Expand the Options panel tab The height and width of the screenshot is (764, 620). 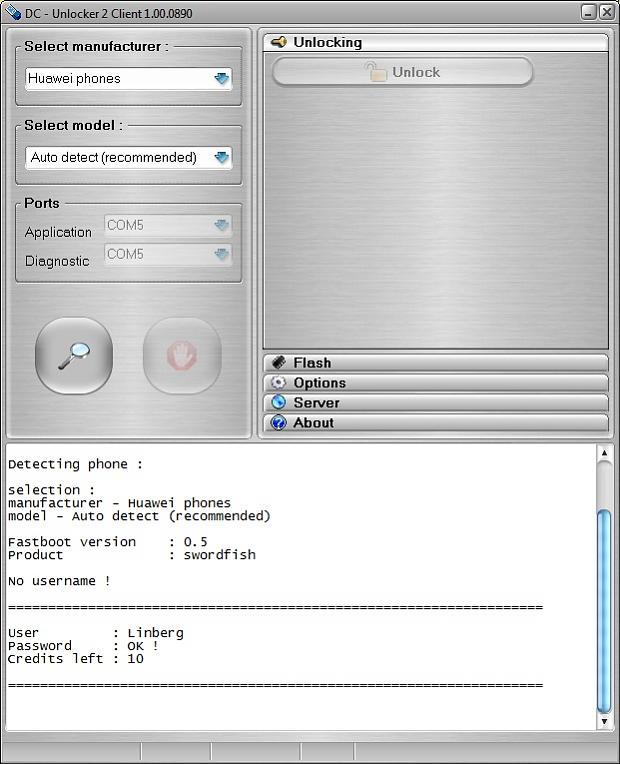436,383
